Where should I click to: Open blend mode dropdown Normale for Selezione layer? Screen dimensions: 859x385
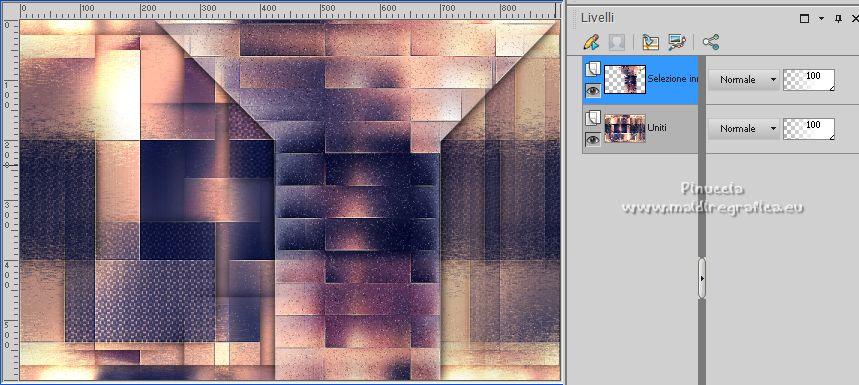tap(743, 79)
